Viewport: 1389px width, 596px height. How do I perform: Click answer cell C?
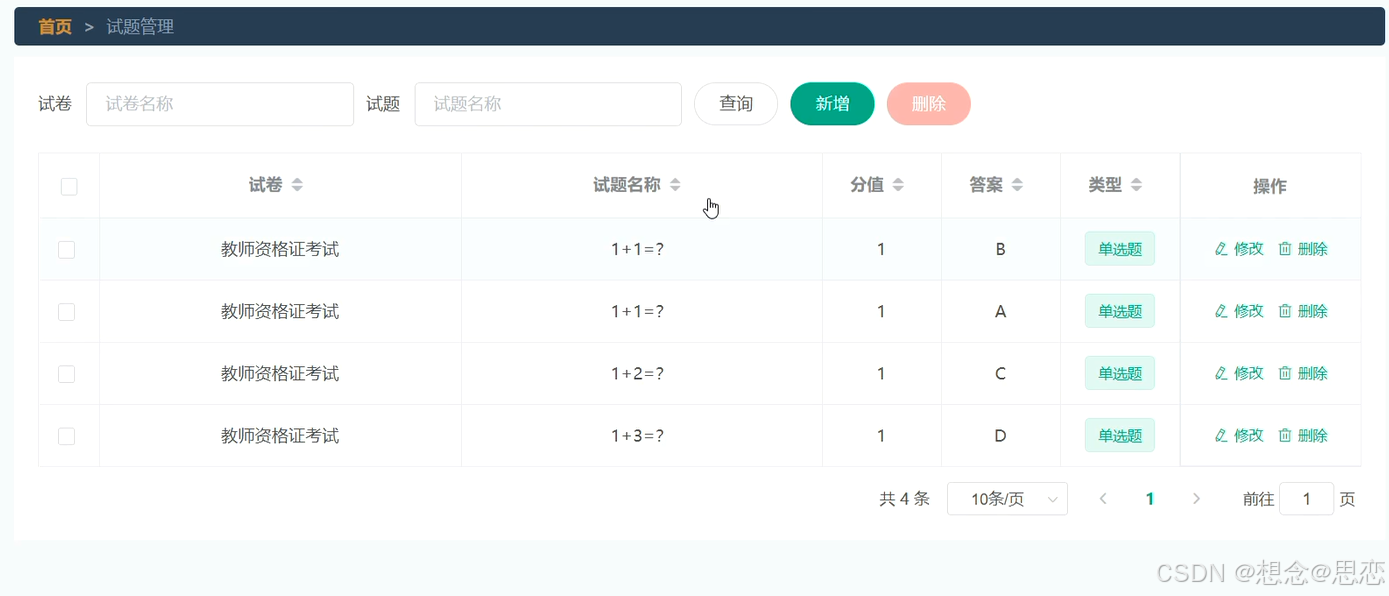1000,373
